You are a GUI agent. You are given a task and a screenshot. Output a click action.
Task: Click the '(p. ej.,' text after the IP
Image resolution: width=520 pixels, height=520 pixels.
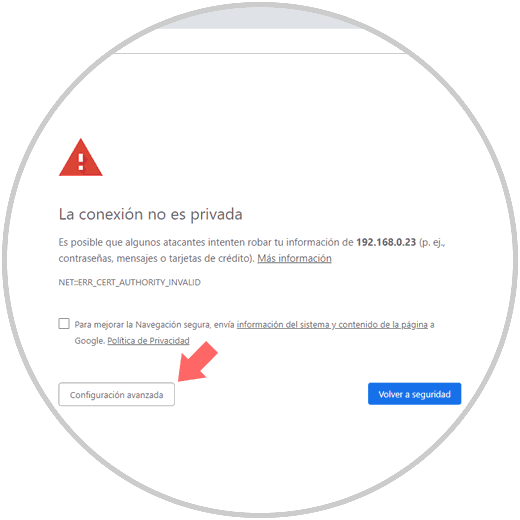coord(432,243)
